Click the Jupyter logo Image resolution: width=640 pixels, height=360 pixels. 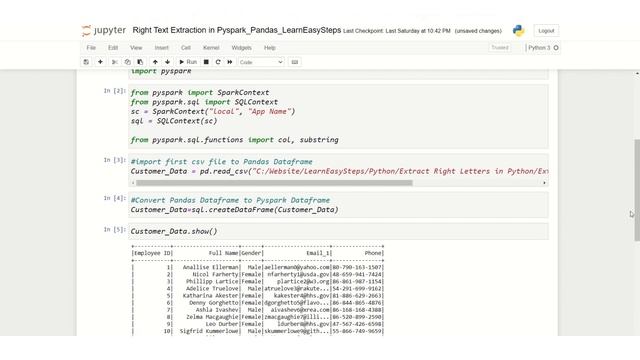104,31
